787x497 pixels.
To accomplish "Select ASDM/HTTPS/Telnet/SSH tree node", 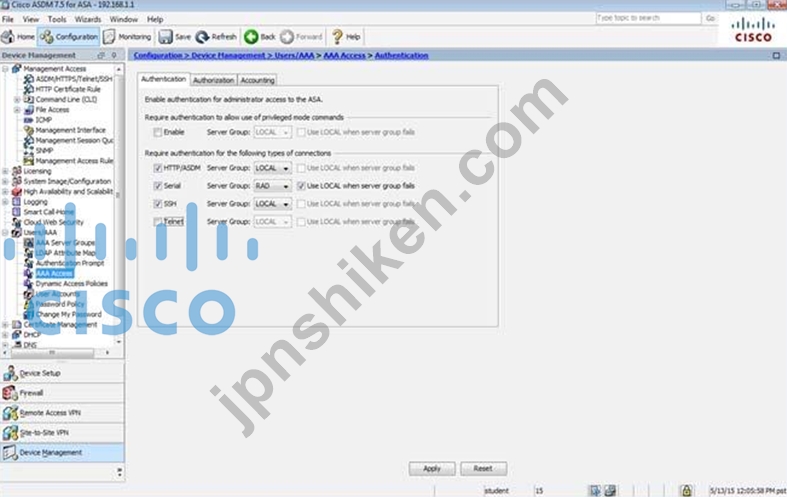I will pos(74,79).
